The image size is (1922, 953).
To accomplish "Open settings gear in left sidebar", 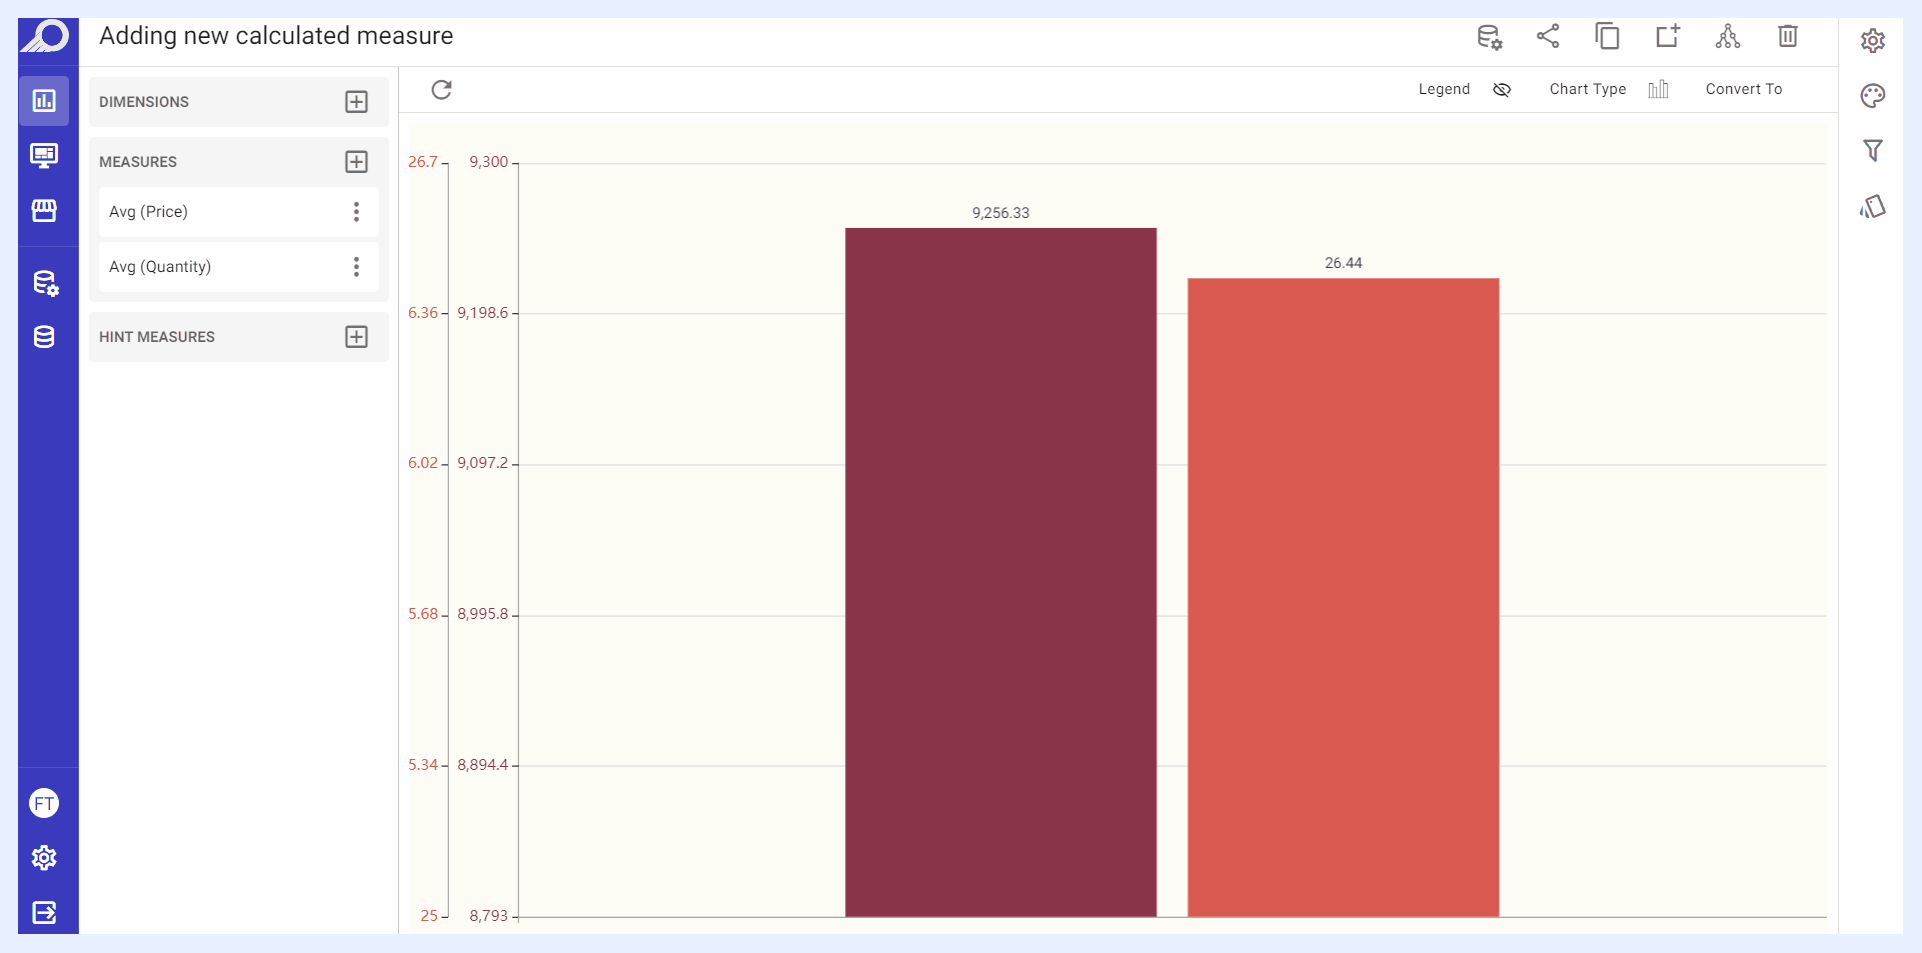I will tap(44, 858).
